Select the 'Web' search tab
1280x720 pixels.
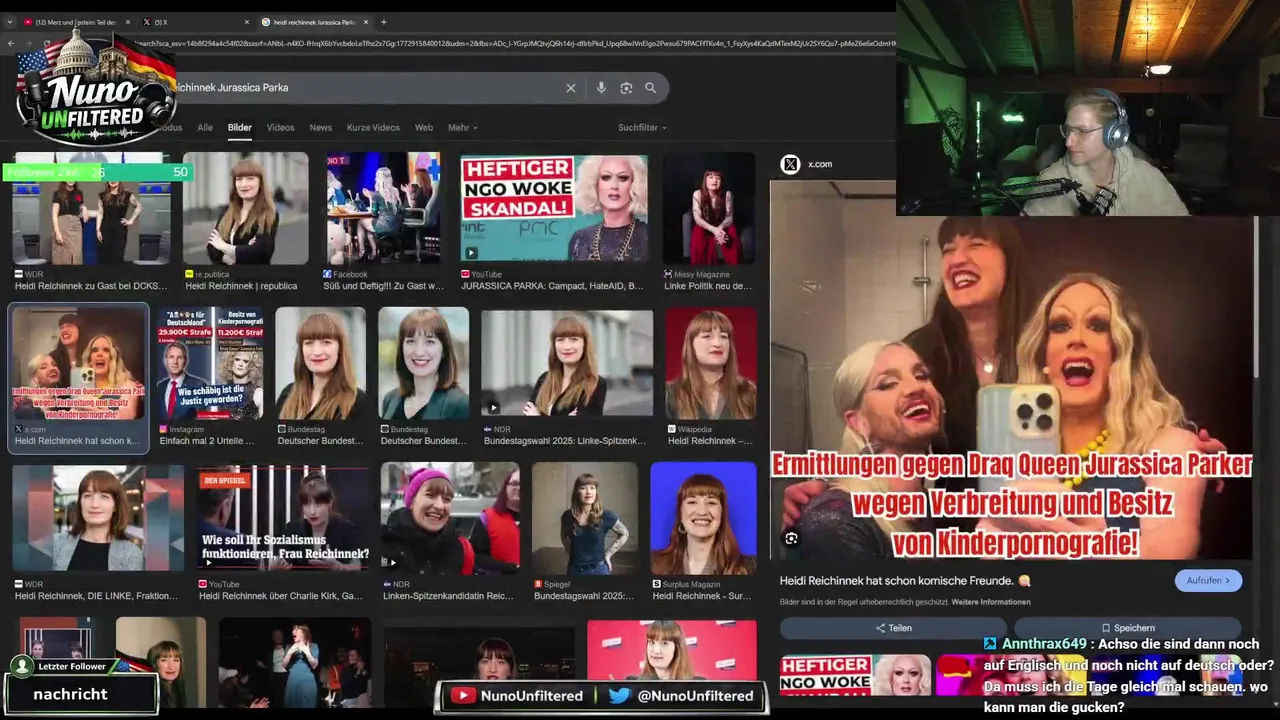click(x=424, y=128)
